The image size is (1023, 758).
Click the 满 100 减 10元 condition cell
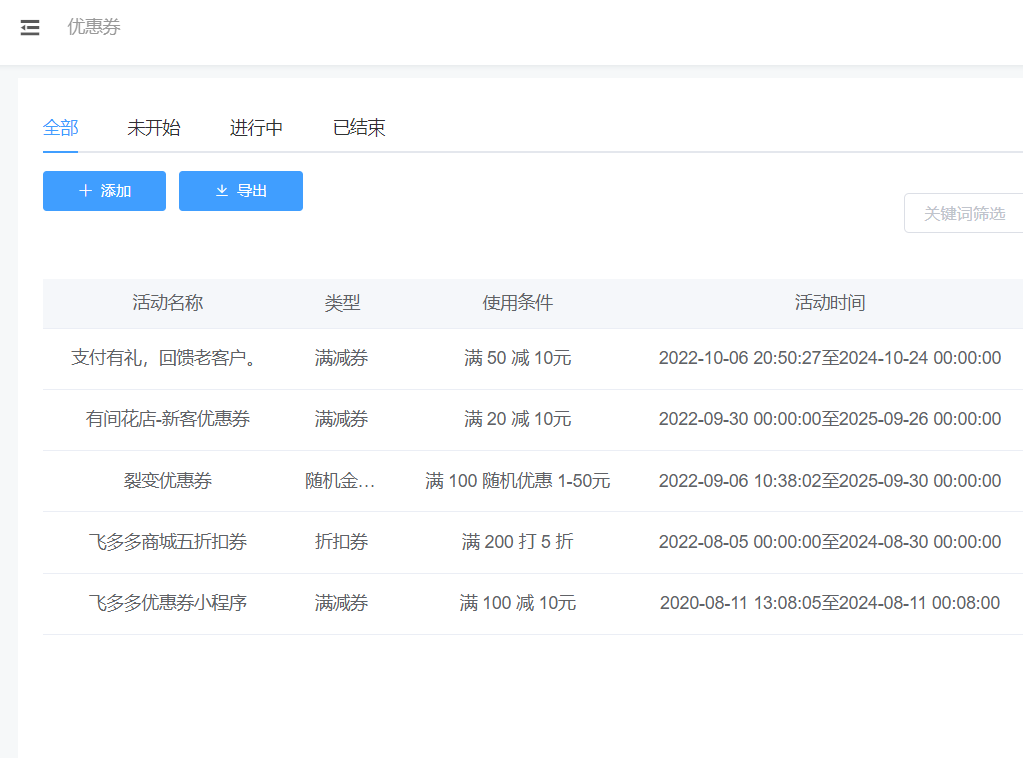click(x=517, y=603)
